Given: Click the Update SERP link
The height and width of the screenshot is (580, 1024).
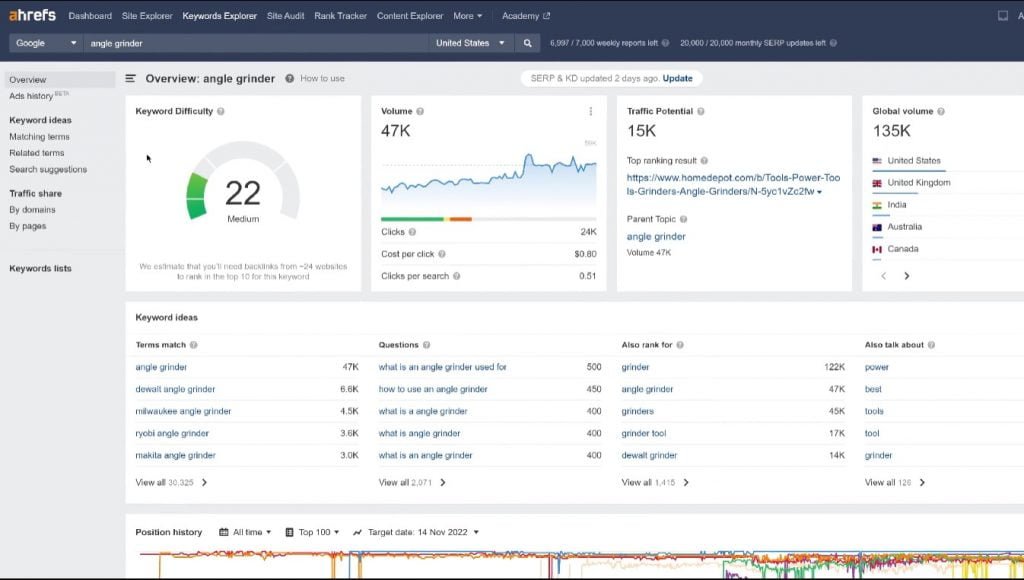Looking at the screenshot, I should (677, 78).
